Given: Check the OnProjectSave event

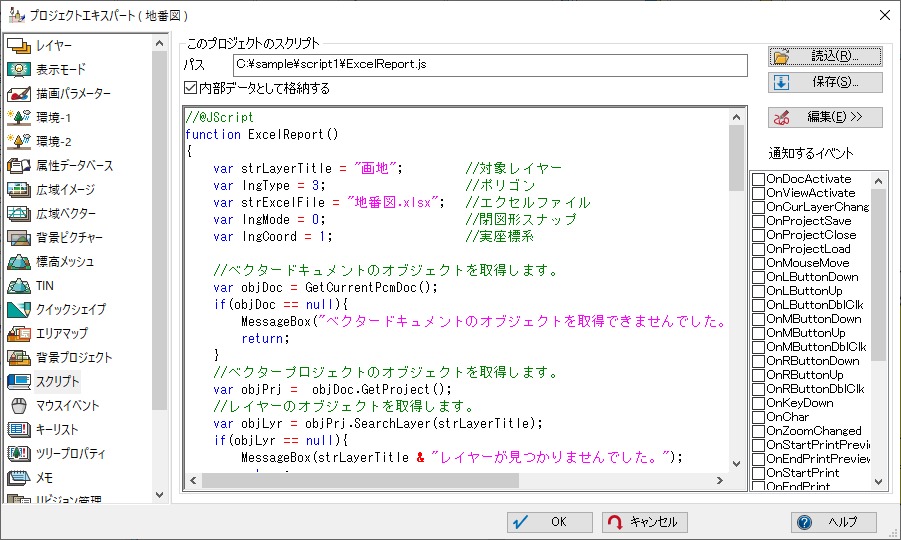Looking at the screenshot, I should tap(758, 221).
